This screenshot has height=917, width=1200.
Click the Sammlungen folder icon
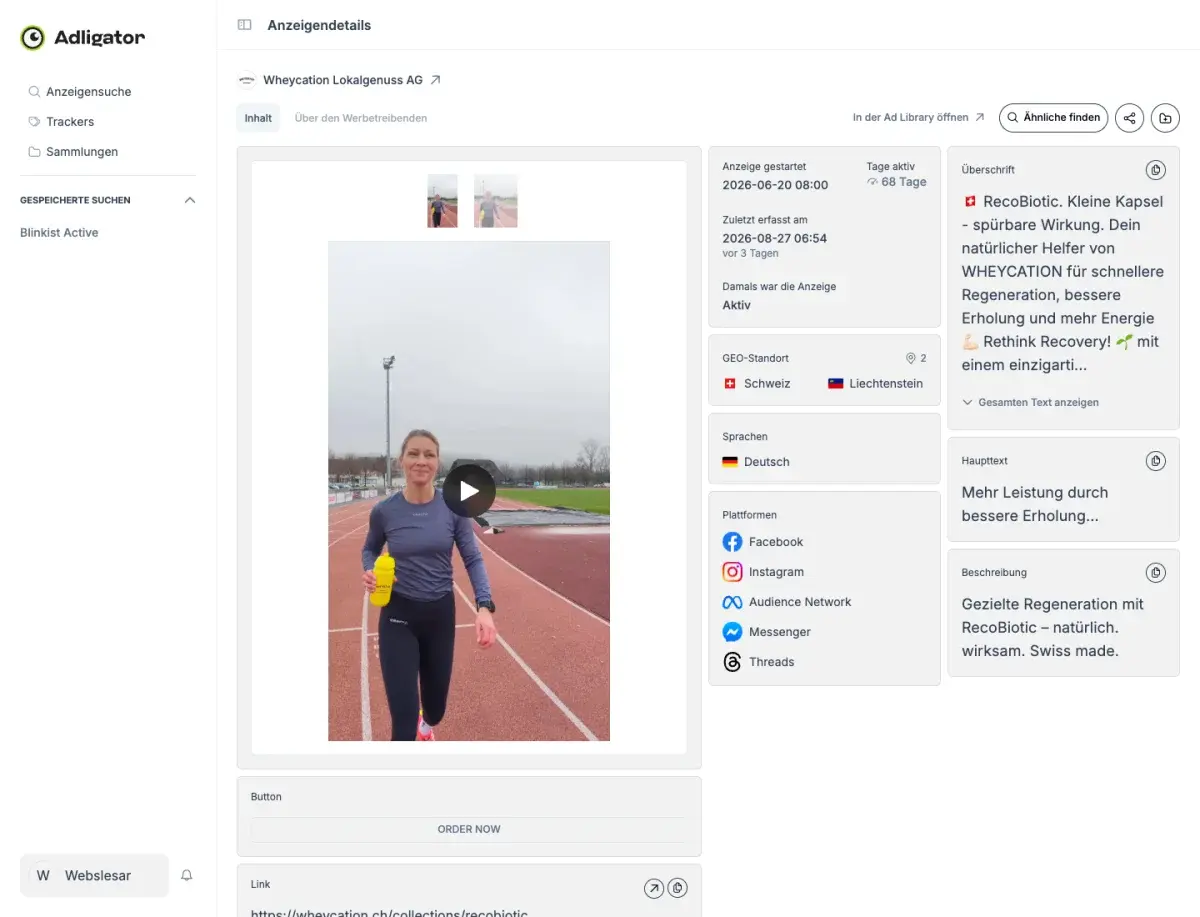coord(34,151)
